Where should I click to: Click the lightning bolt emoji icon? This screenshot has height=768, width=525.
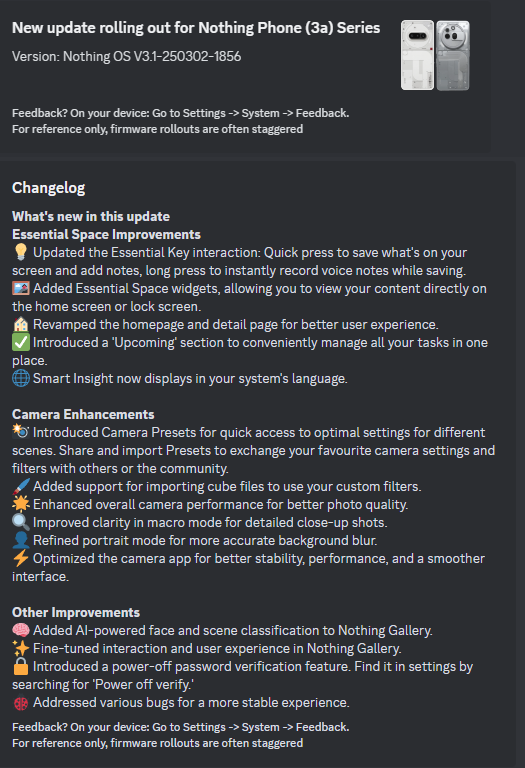click(x=21, y=558)
